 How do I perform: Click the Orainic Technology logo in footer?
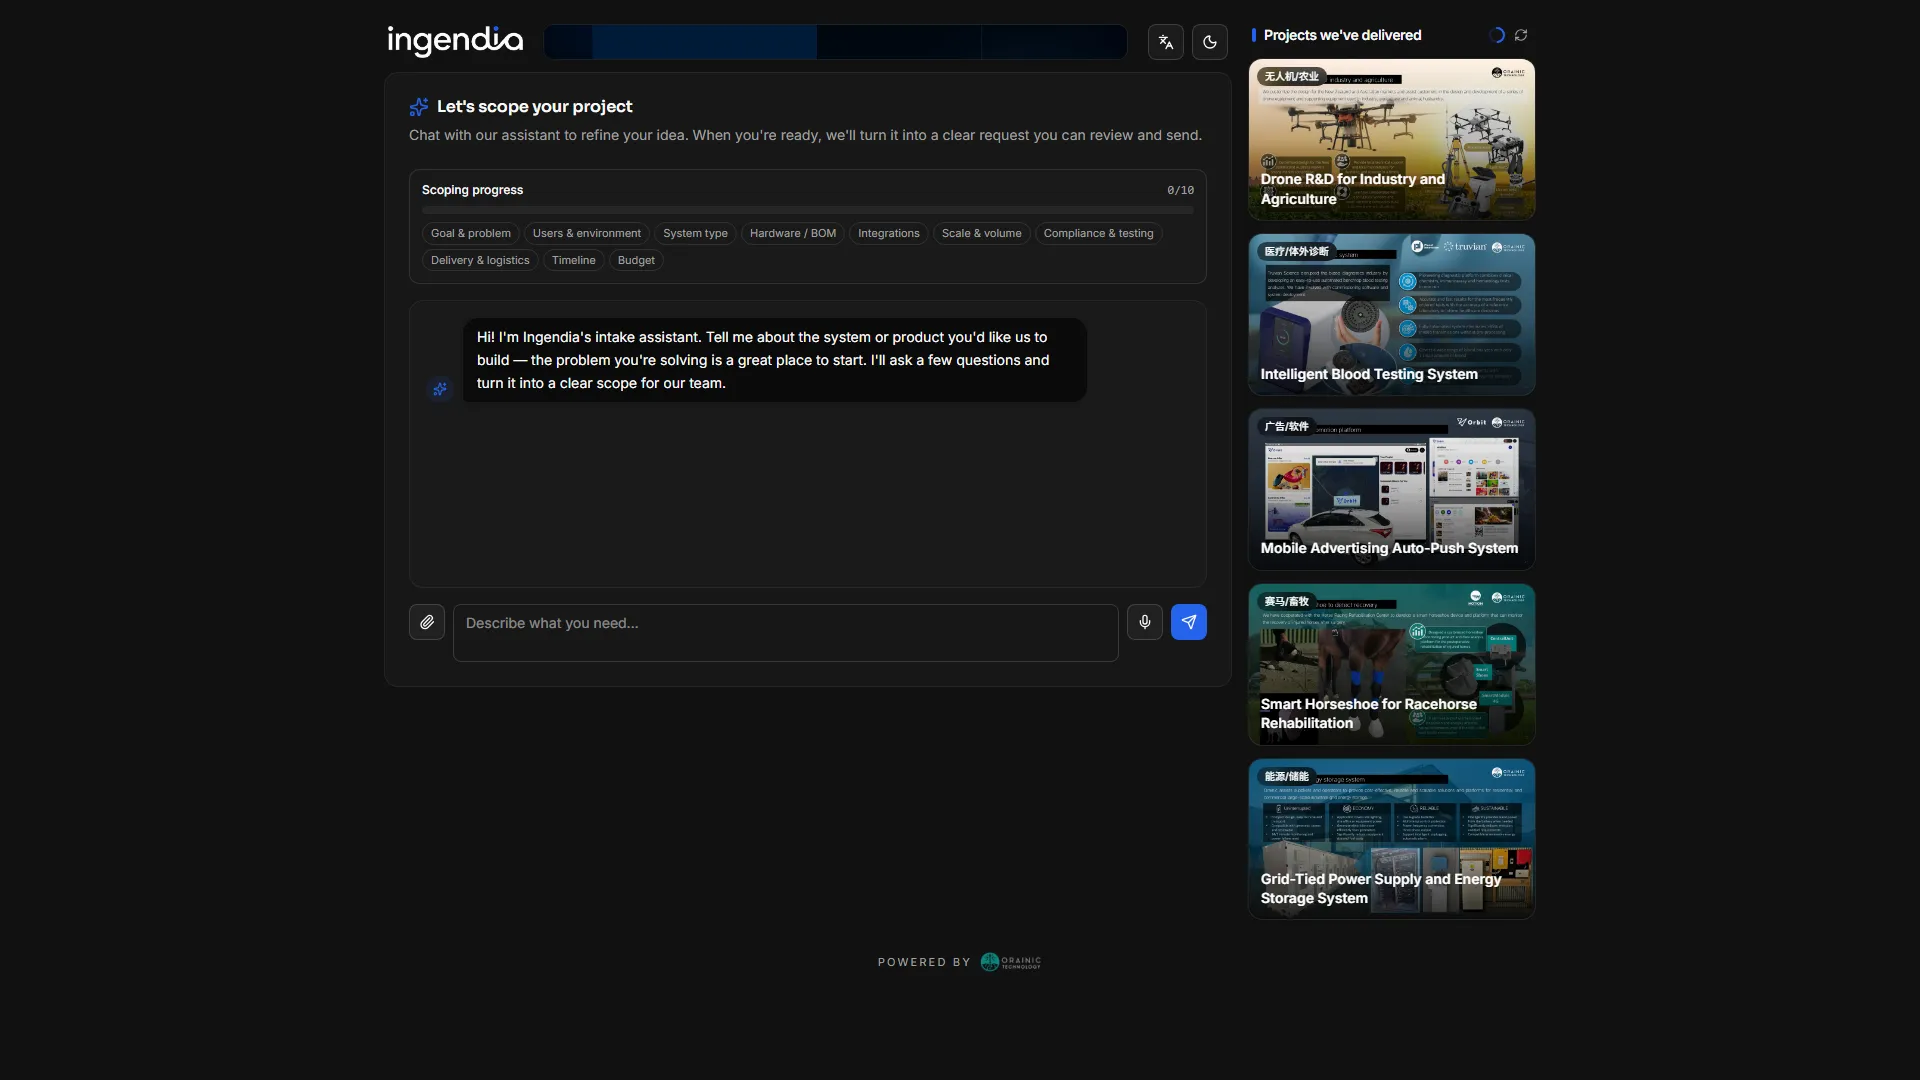point(1011,962)
